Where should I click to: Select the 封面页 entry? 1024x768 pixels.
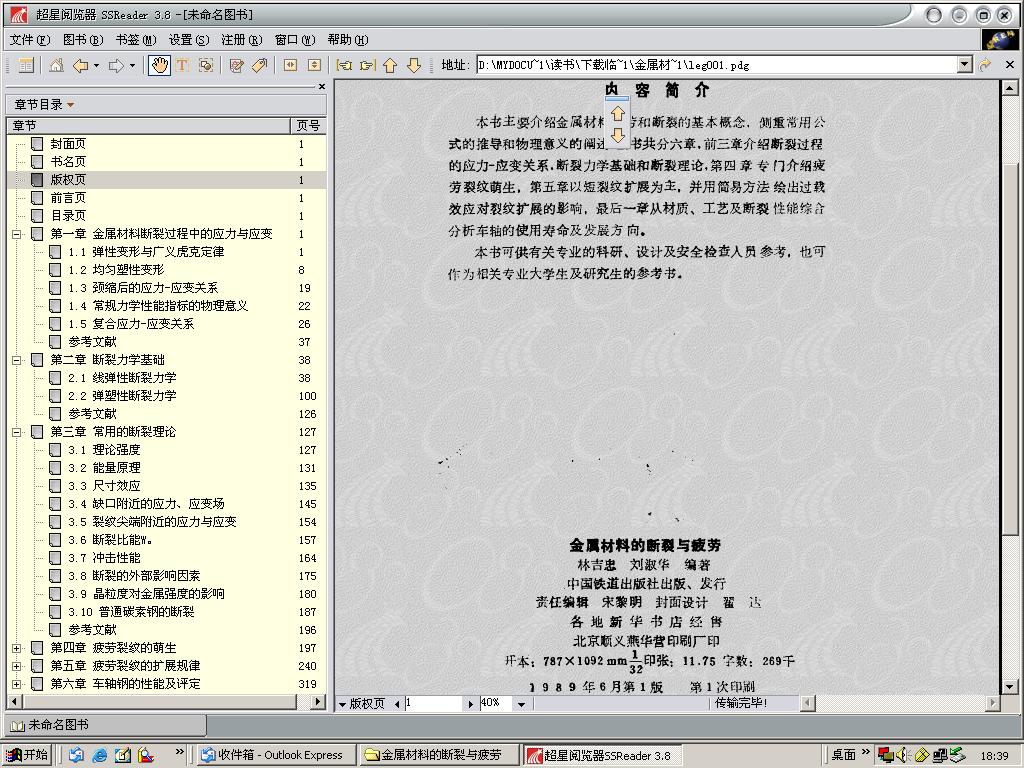click(68, 144)
